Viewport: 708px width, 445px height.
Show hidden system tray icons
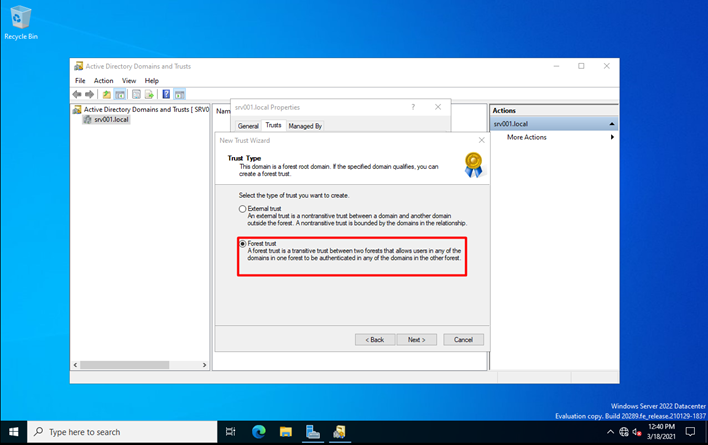point(610,432)
